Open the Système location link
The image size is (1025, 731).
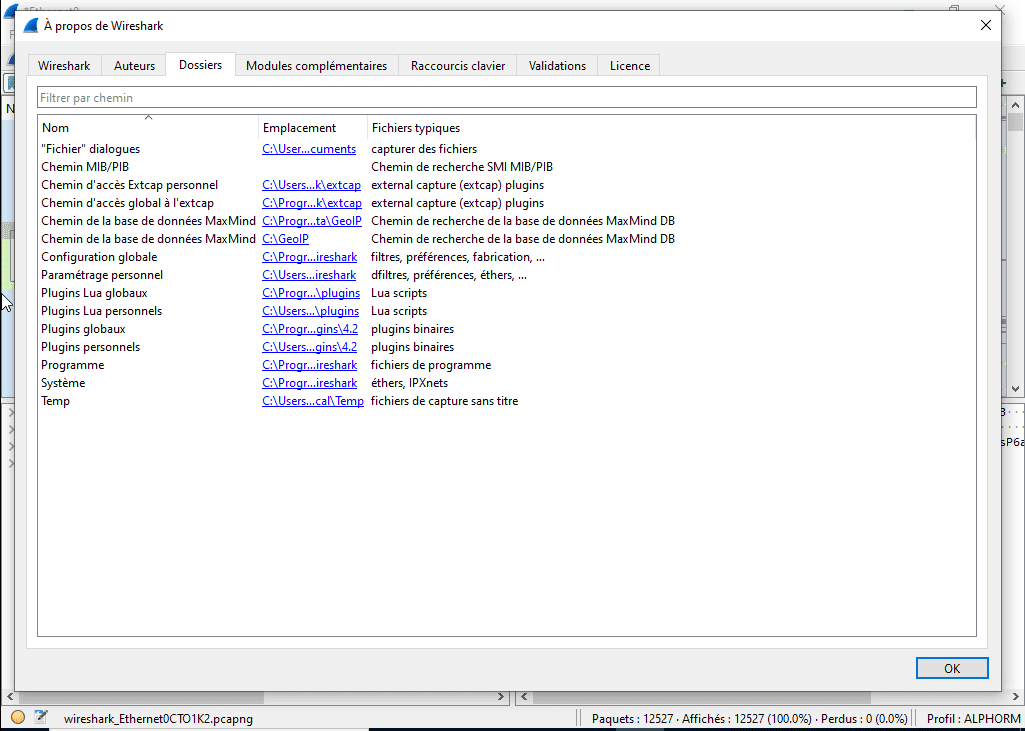[x=309, y=383]
